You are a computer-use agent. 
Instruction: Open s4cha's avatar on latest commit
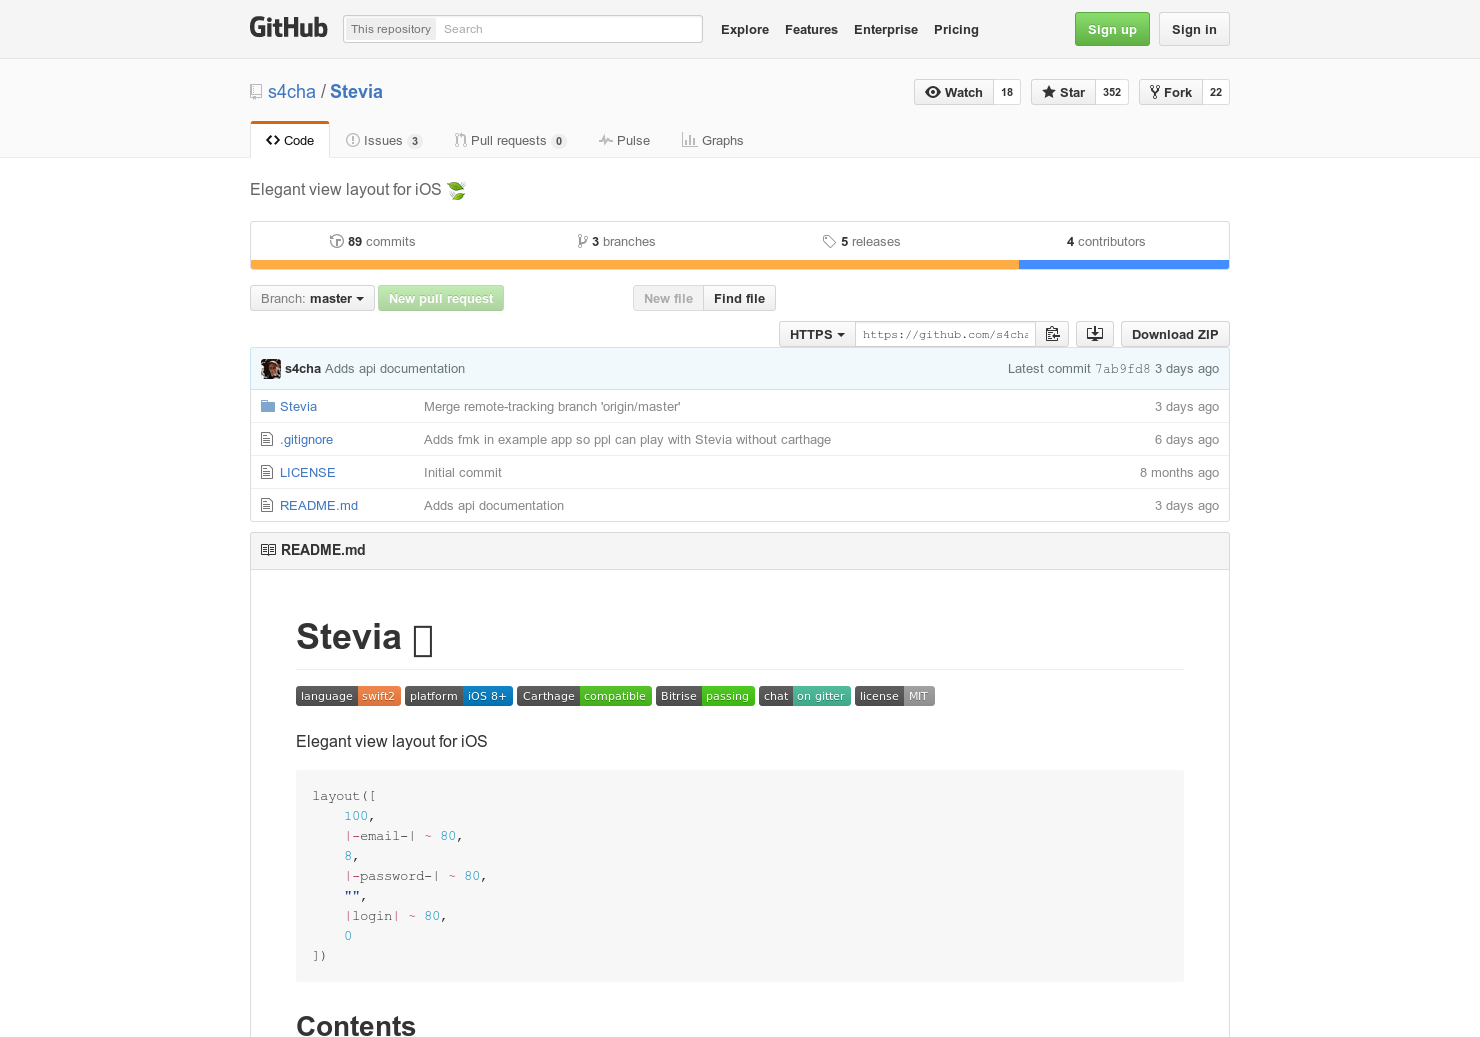coord(271,369)
